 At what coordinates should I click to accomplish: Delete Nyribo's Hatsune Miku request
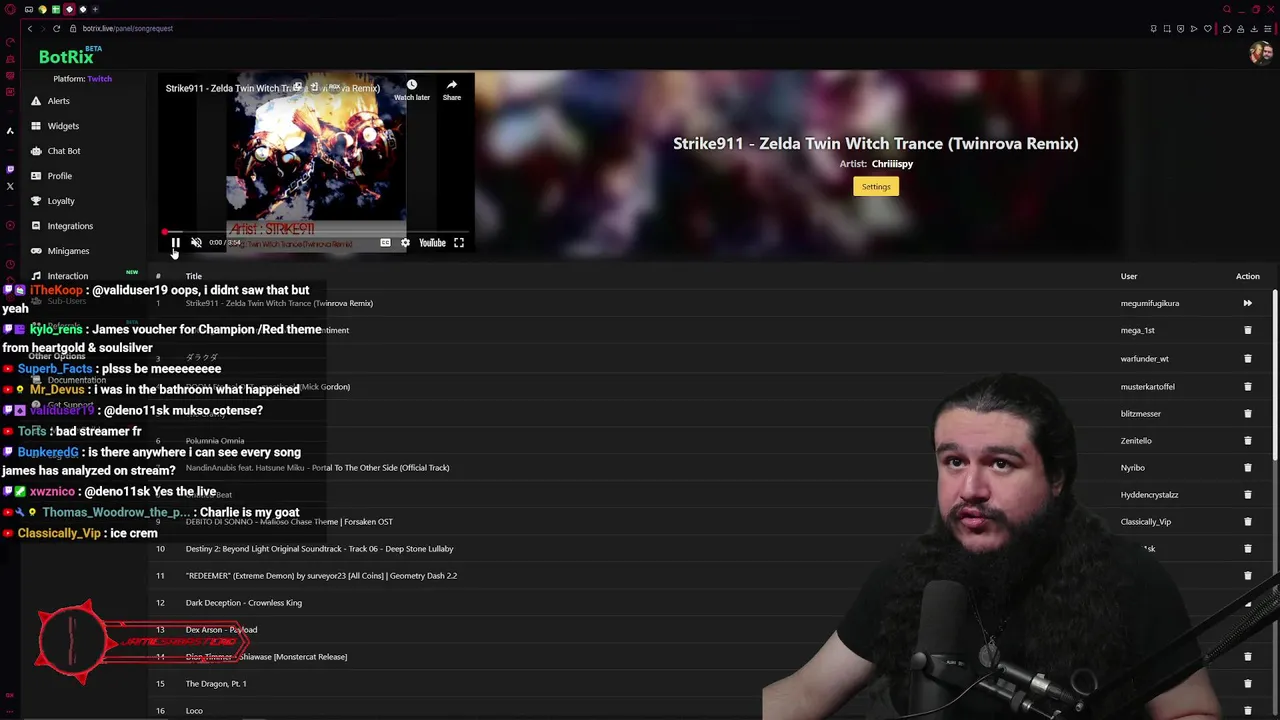1247,467
